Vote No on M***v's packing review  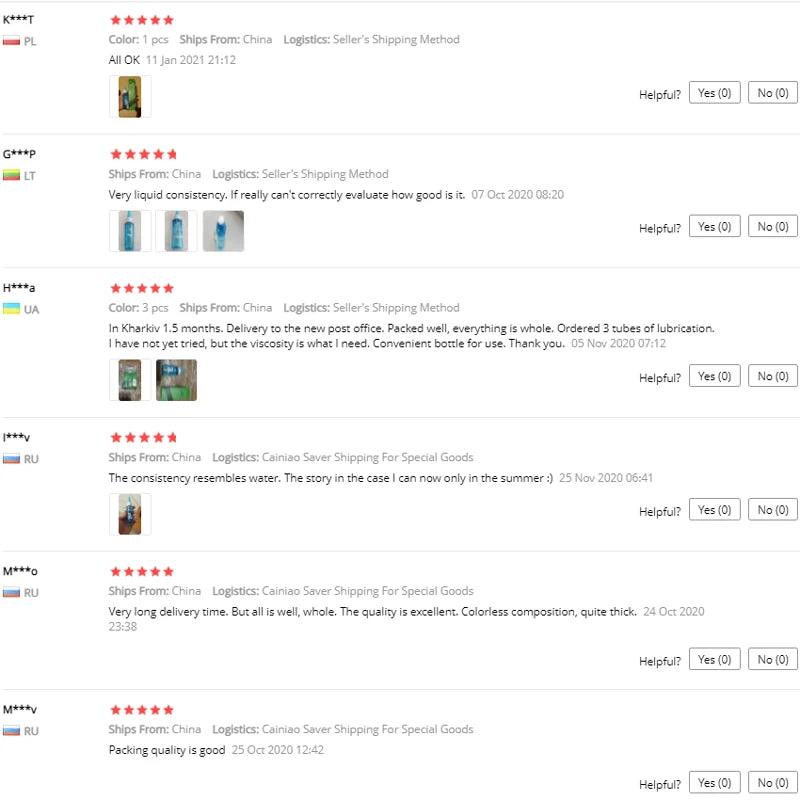(772, 783)
